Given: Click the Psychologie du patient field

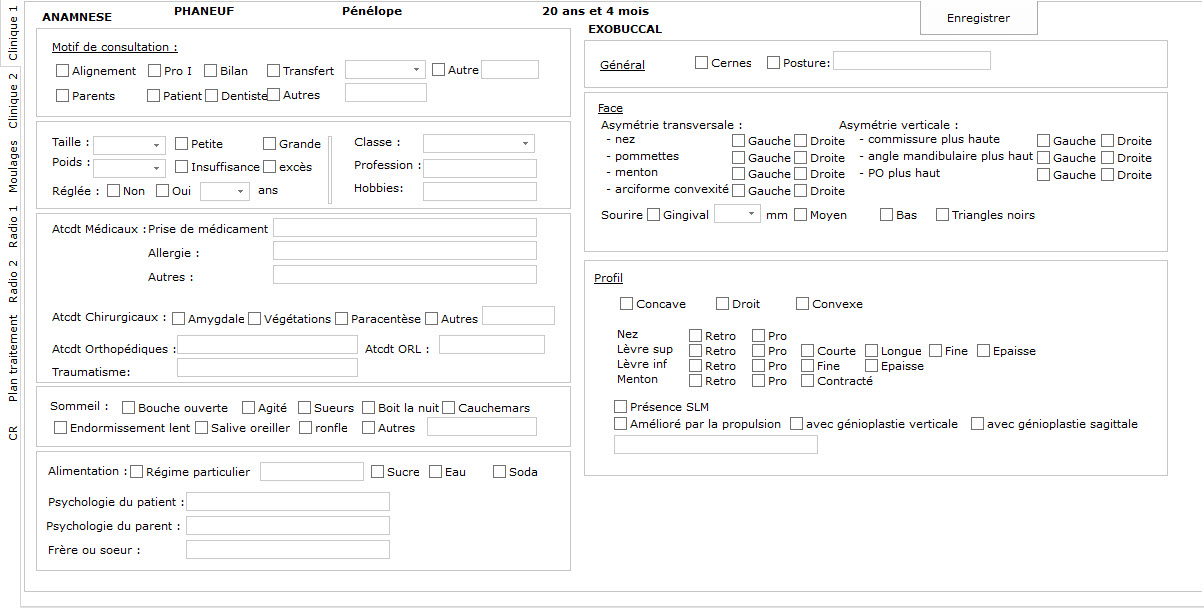Looking at the screenshot, I should 287,500.
